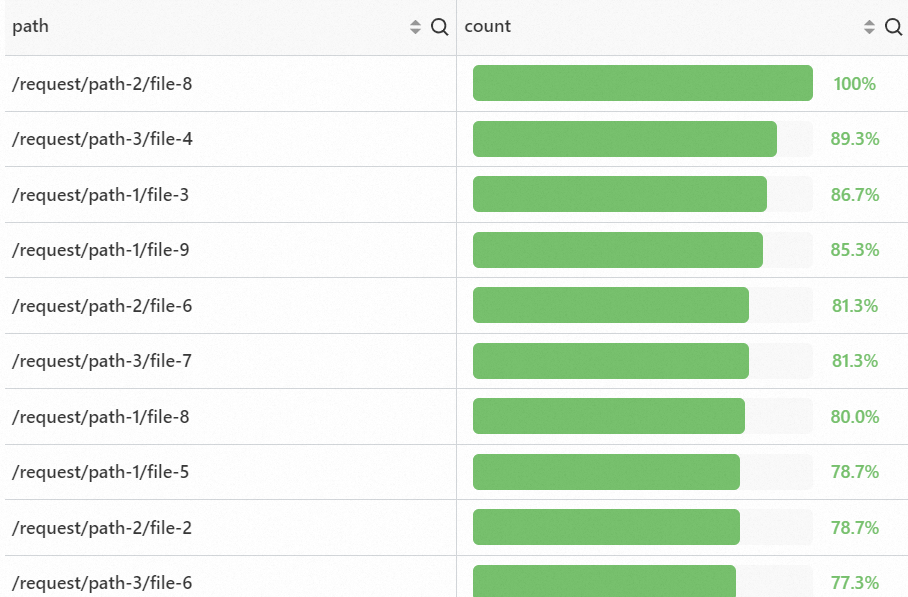Select the /request/path-1/file-8 row
The image size is (908, 597).
[100, 417]
